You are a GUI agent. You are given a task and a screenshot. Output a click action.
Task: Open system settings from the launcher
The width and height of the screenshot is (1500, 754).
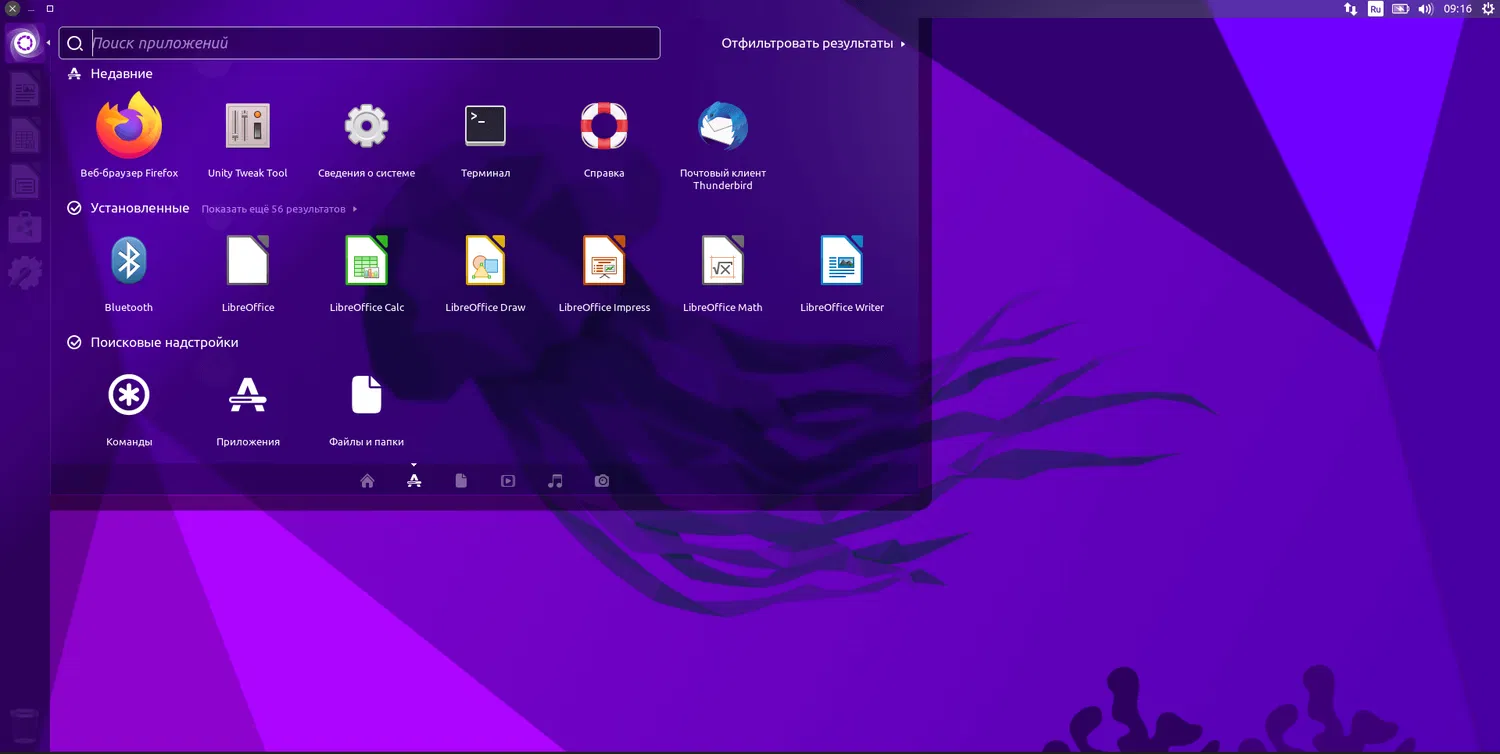pyautogui.click(x=25, y=272)
